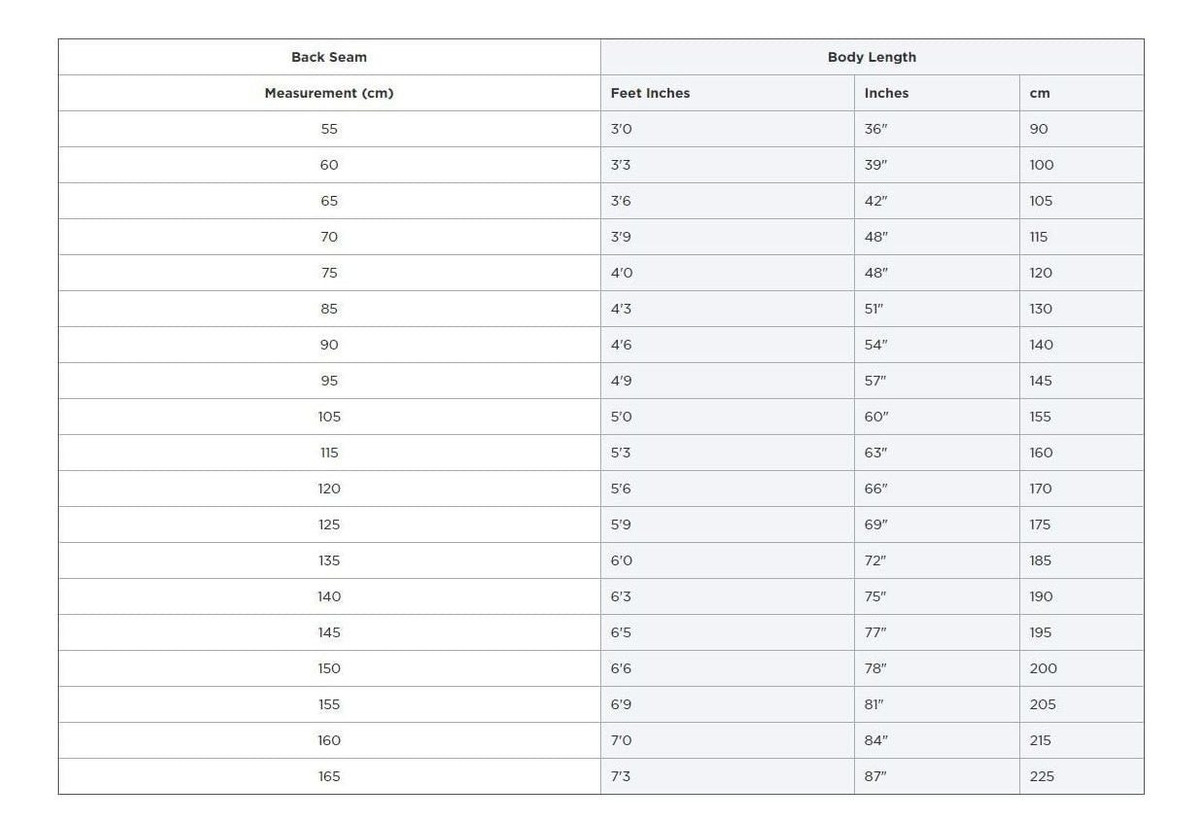Click the back seam value 120

pos(329,489)
